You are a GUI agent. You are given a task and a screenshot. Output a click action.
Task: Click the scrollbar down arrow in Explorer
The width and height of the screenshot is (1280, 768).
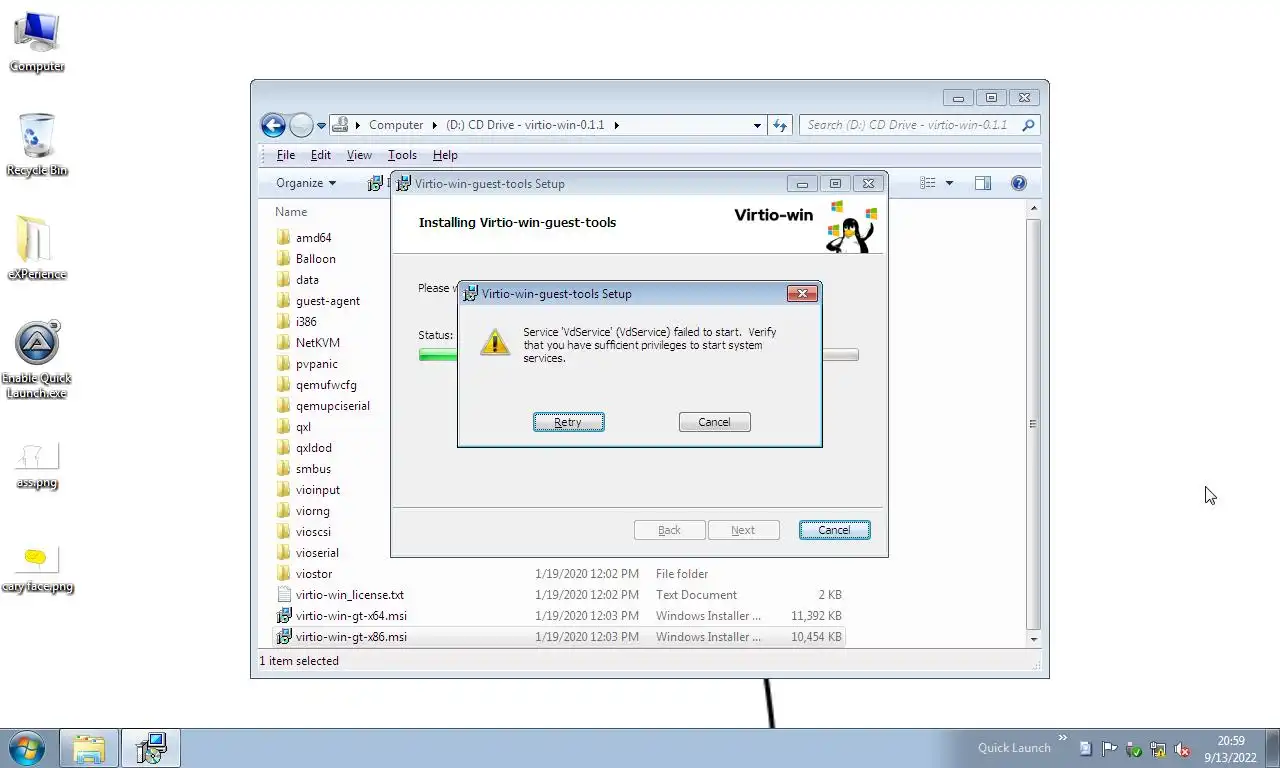click(1034, 639)
